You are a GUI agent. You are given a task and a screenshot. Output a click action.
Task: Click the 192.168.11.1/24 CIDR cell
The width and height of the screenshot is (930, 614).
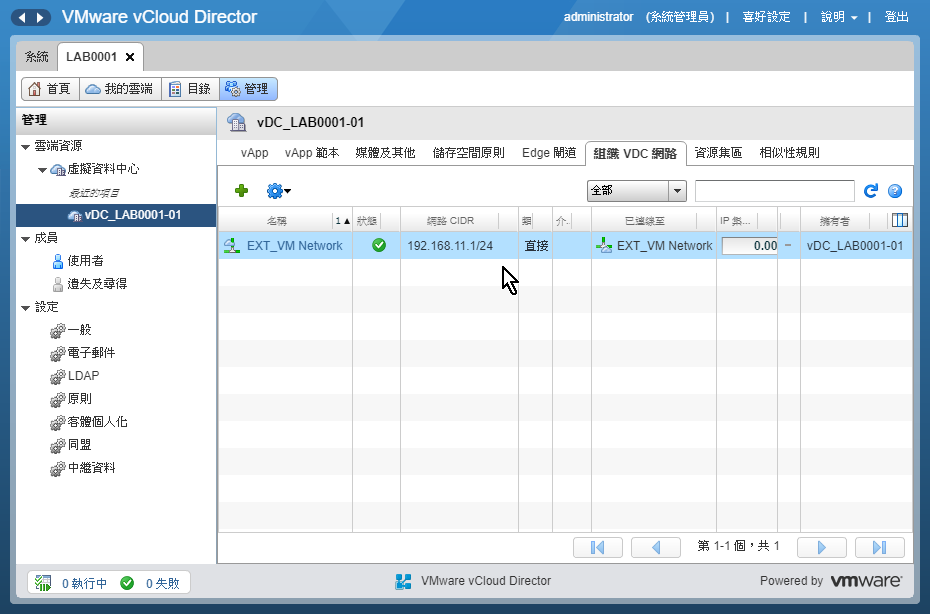450,246
